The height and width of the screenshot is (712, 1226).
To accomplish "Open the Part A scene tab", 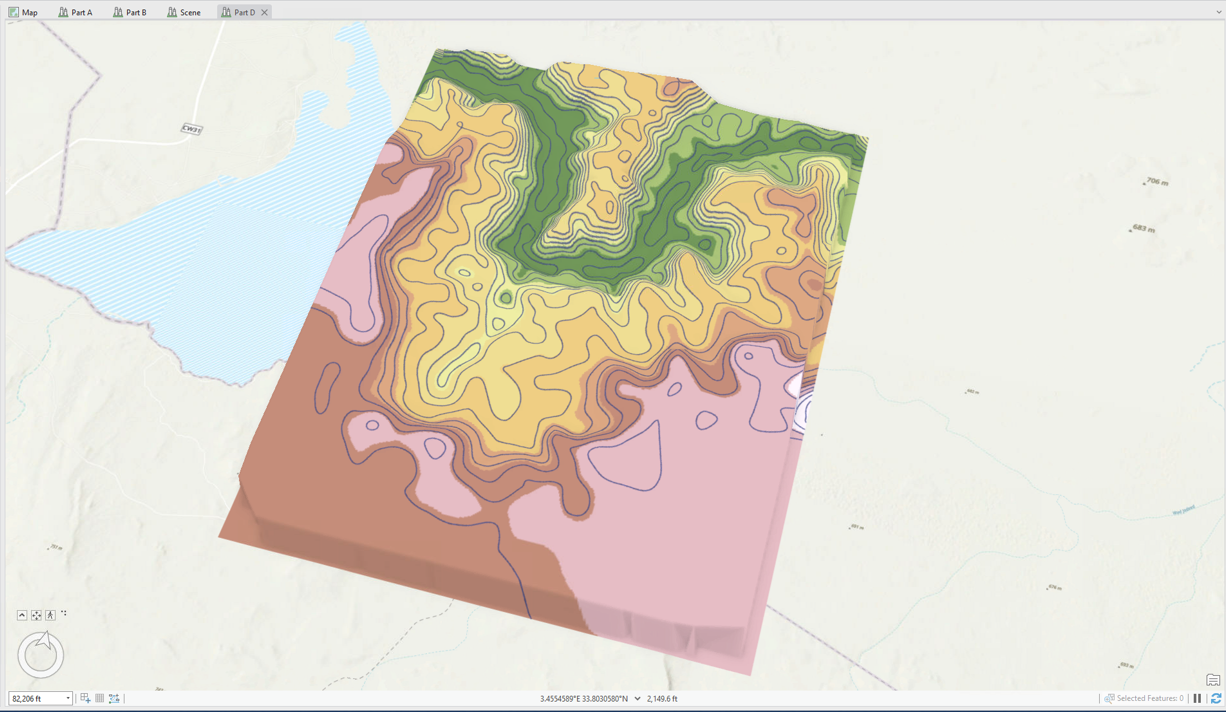I will [75, 12].
